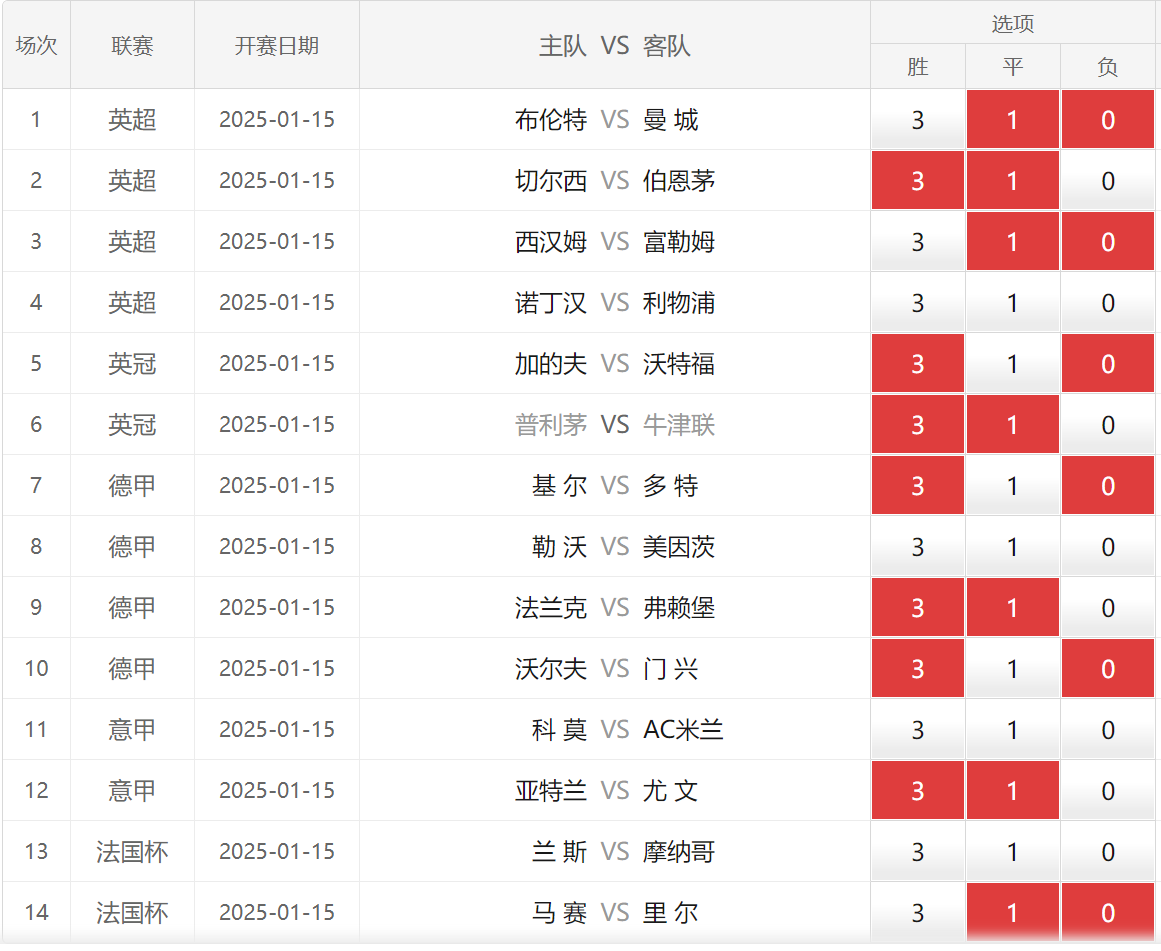Click the 选项 header label
Image resolution: width=1161 pixels, height=951 pixels.
coord(1012,24)
